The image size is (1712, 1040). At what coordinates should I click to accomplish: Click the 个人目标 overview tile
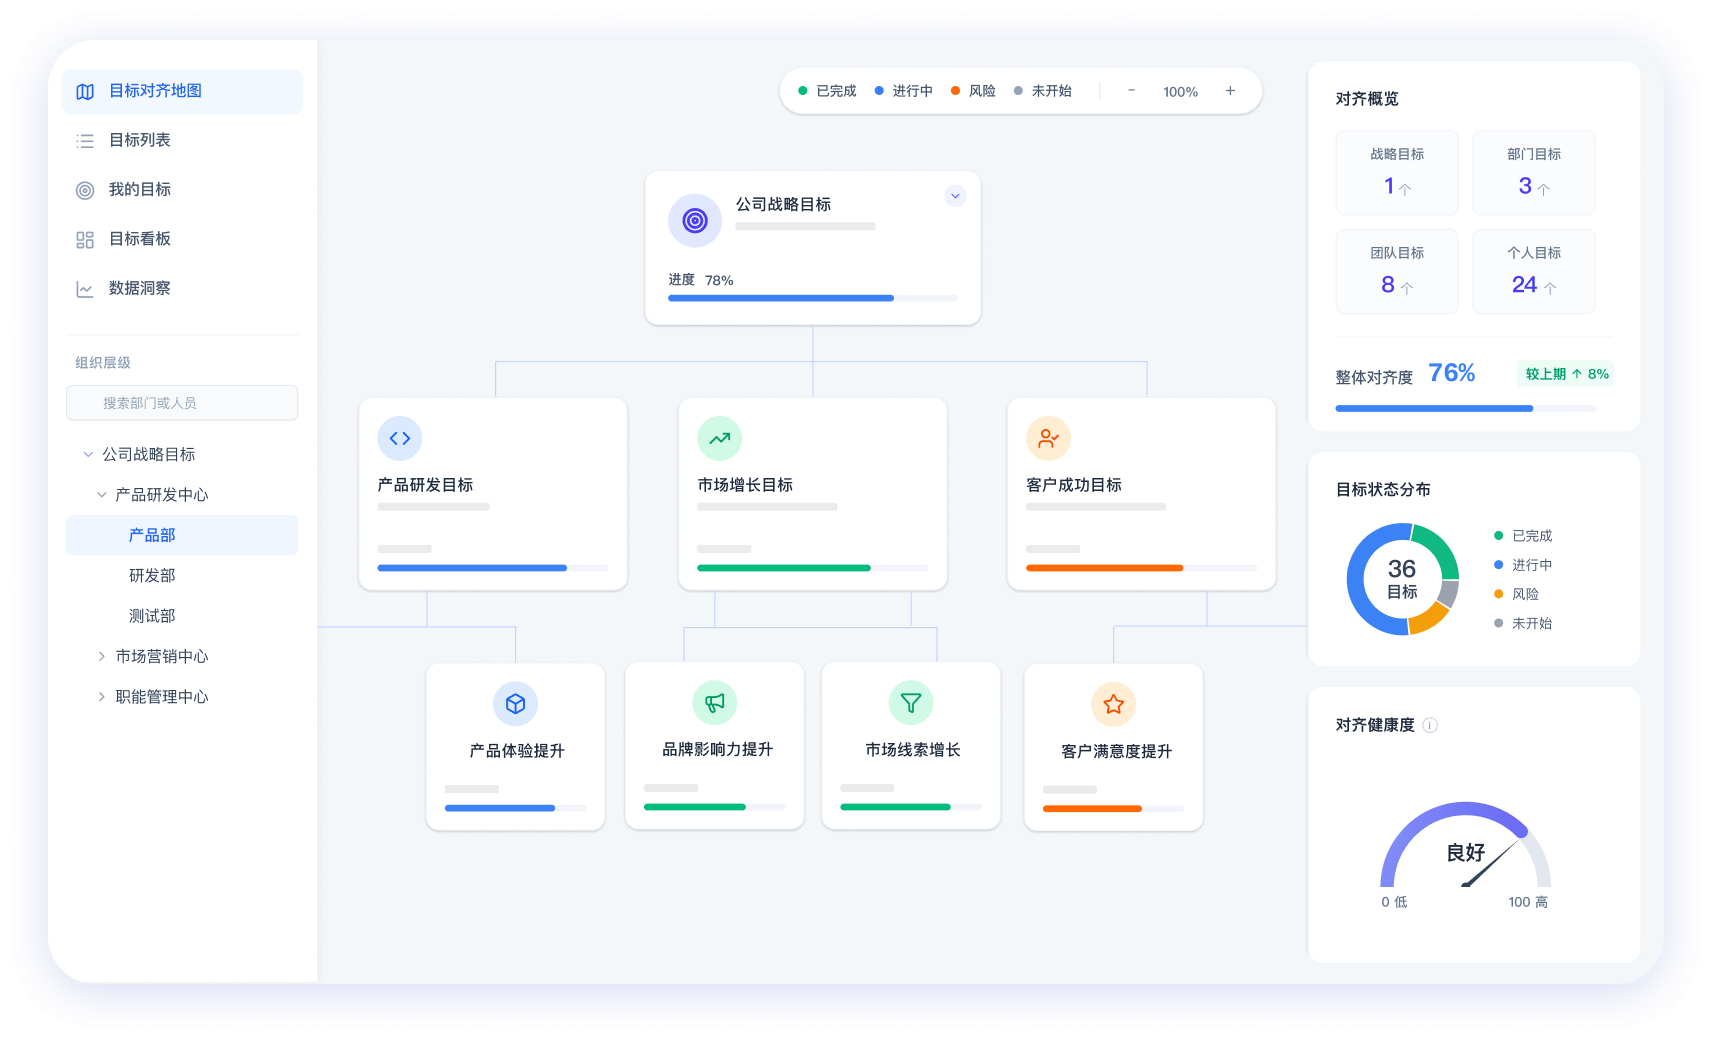[1534, 271]
